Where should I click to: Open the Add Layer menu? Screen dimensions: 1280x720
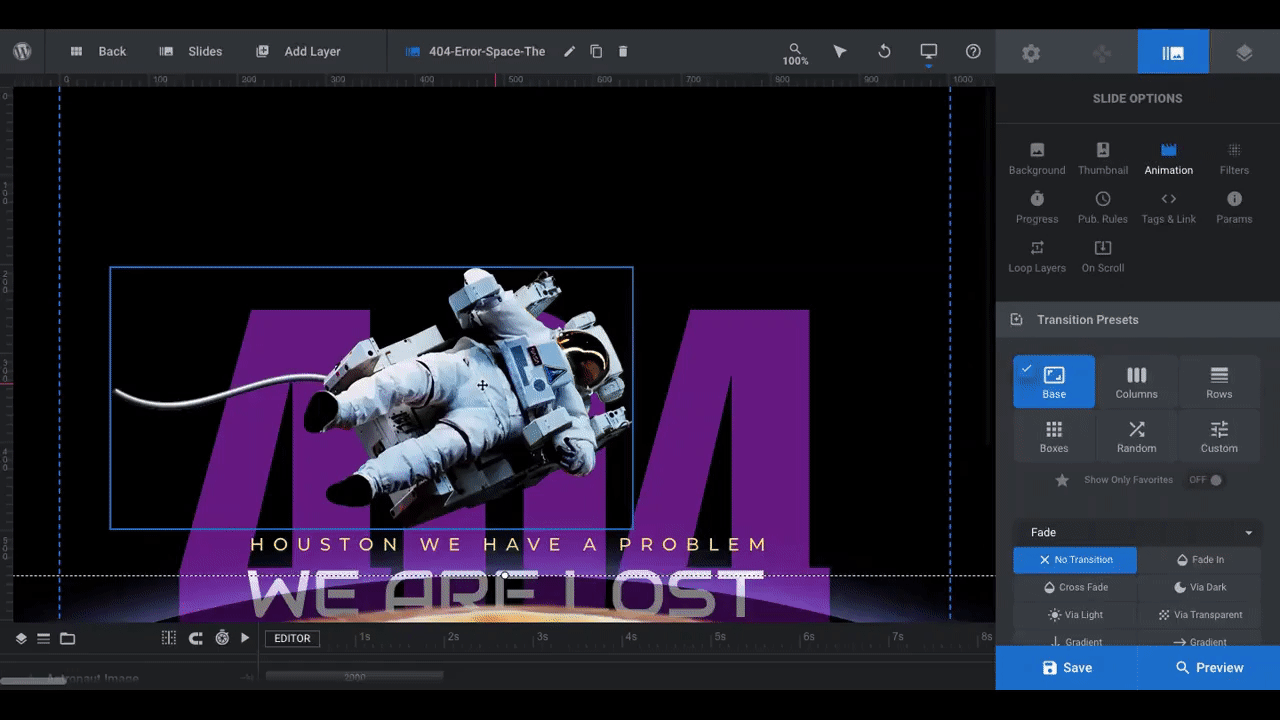(298, 51)
